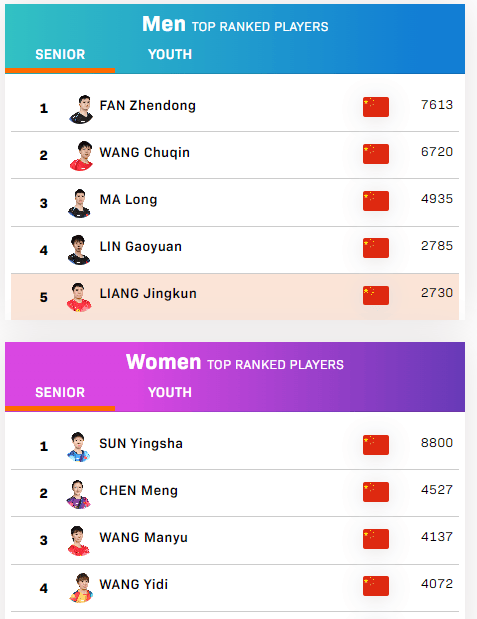Switch to the Men YOUTH tab
Viewport: 477px width, 619px height.
pyautogui.click(x=170, y=54)
